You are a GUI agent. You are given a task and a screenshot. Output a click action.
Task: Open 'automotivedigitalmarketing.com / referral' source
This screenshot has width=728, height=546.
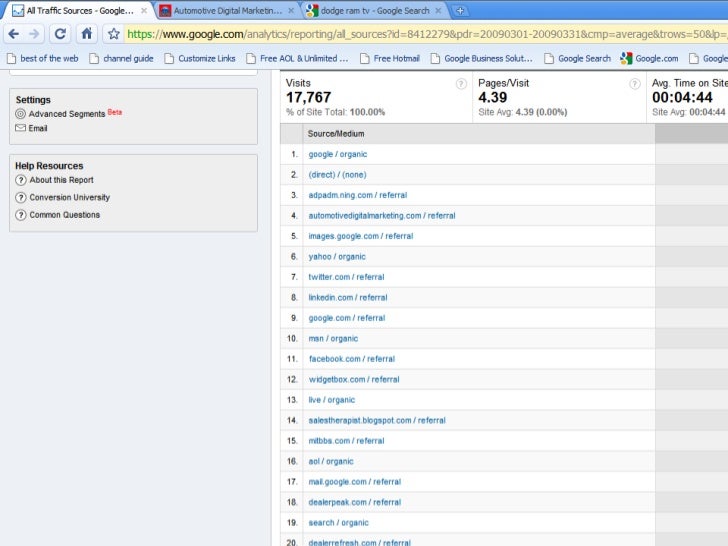382,215
